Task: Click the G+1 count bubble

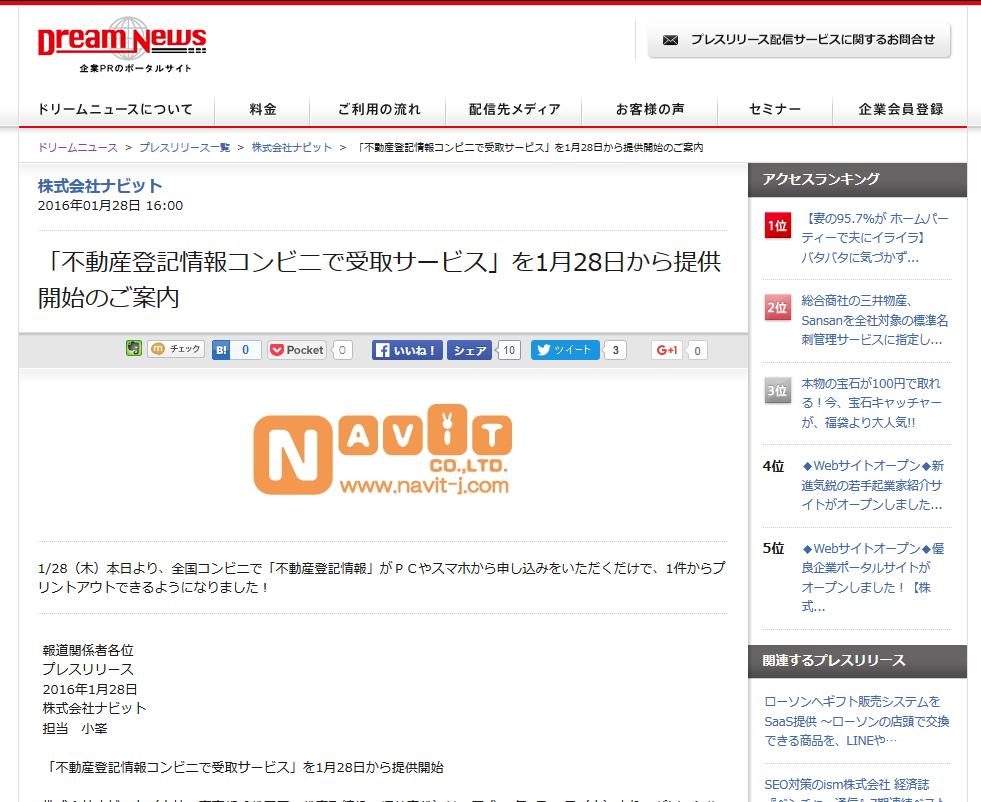Action: pyautogui.click(x=697, y=350)
